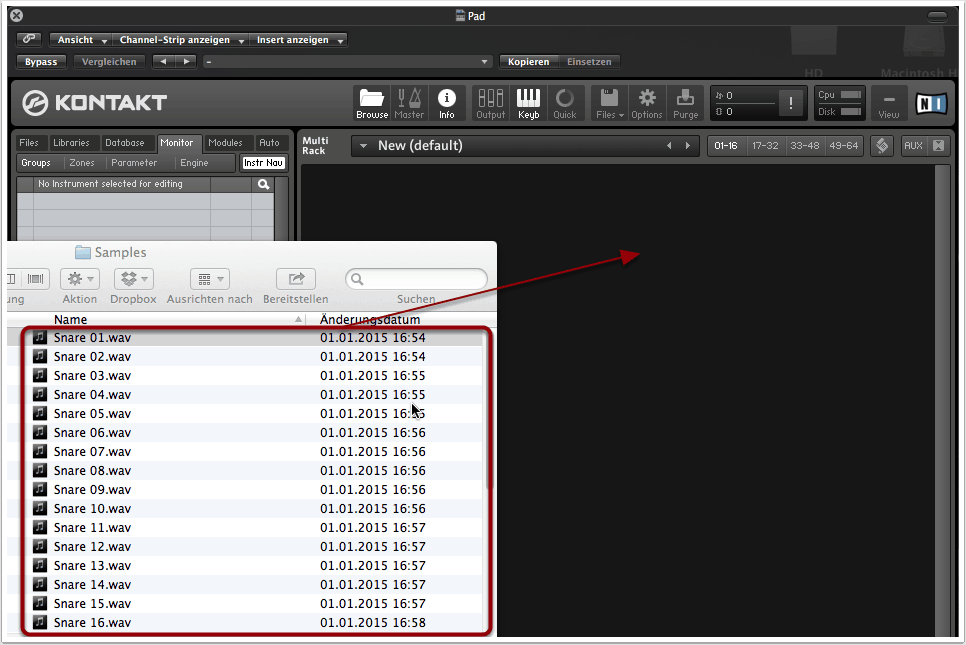Toggle the Bypass button
Viewport: 966px width, 645px height.
click(x=41, y=62)
